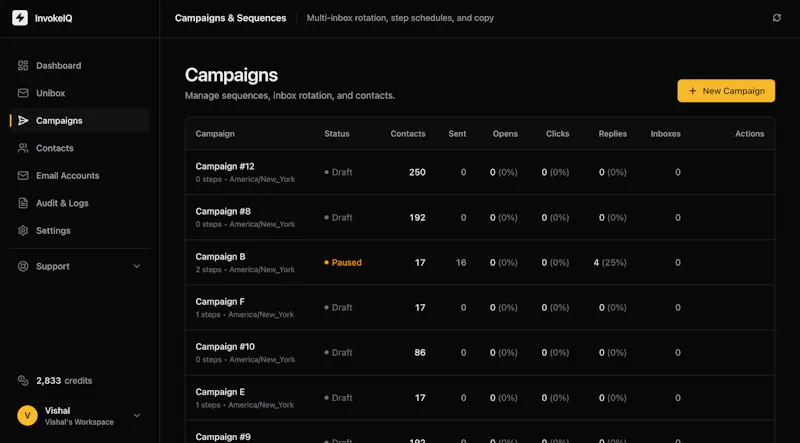The height and width of the screenshot is (443, 800).
Task: Open Settings from the sidebar
Action: point(79,231)
